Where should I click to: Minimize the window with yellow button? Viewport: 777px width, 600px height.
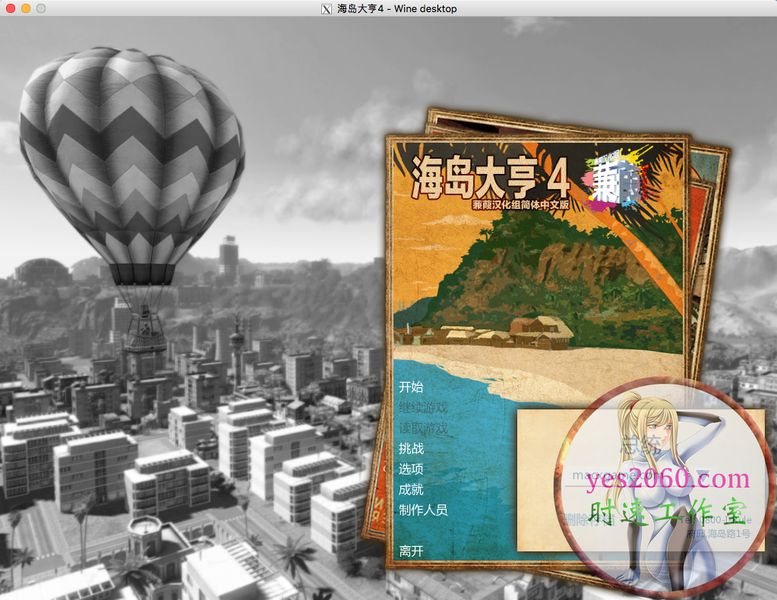(x=25, y=9)
